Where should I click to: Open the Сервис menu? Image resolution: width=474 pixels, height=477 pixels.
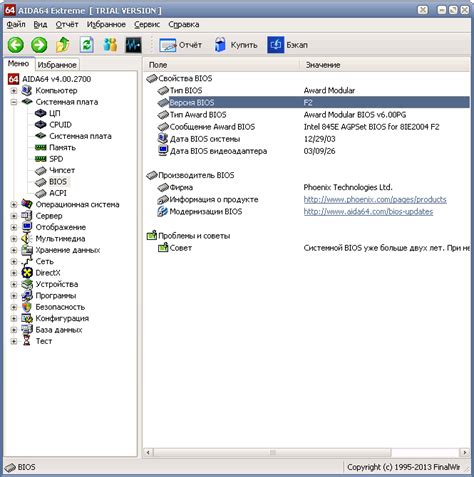pyautogui.click(x=147, y=24)
